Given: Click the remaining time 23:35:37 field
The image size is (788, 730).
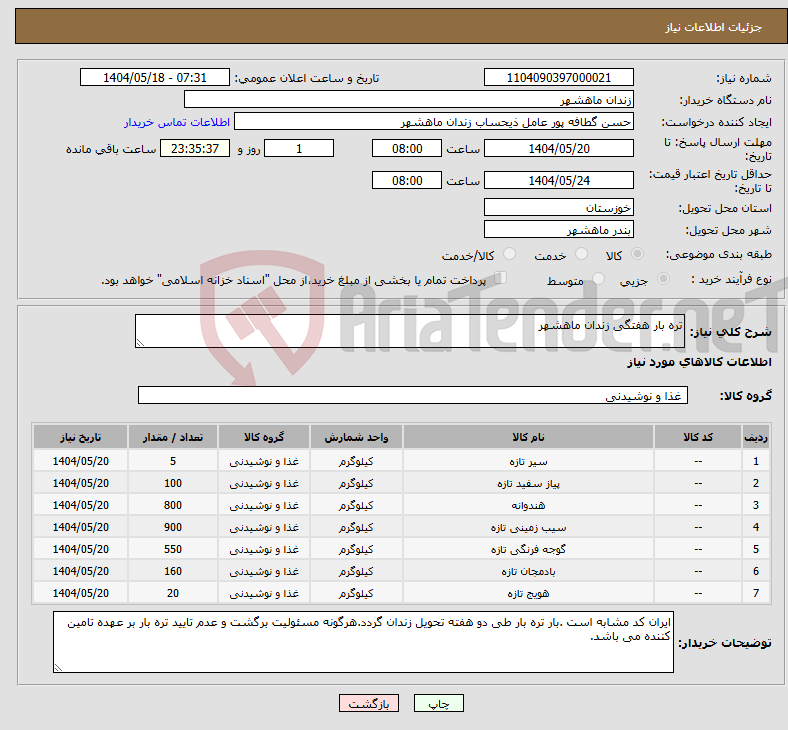Looking at the screenshot, I should [195, 148].
